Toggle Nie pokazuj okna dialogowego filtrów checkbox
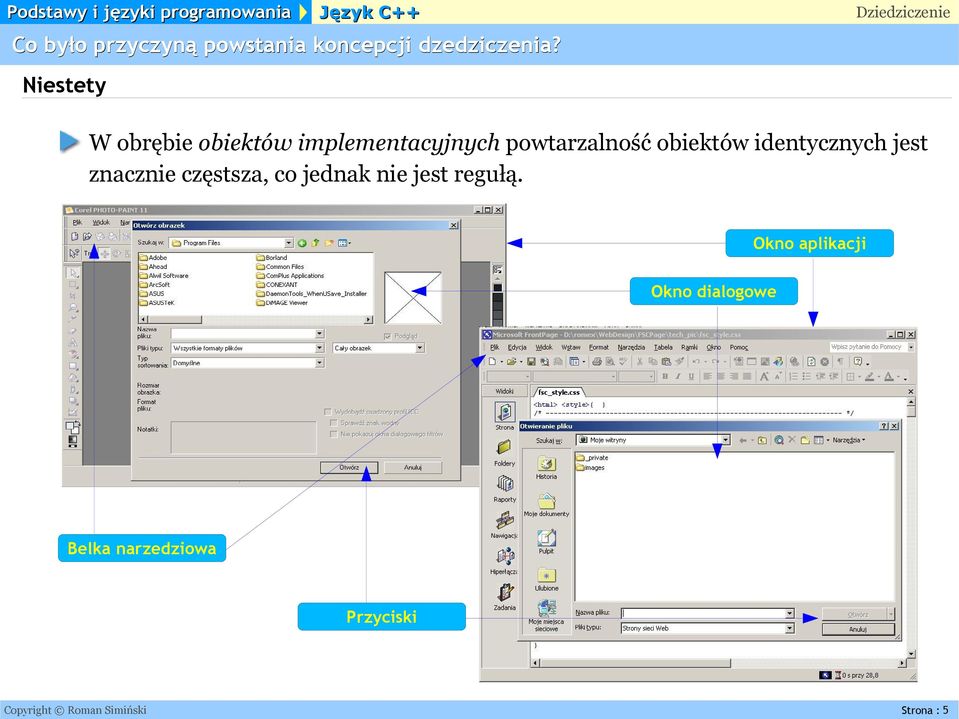This screenshot has height=719, width=959. pyautogui.click(x=333, y=433)
